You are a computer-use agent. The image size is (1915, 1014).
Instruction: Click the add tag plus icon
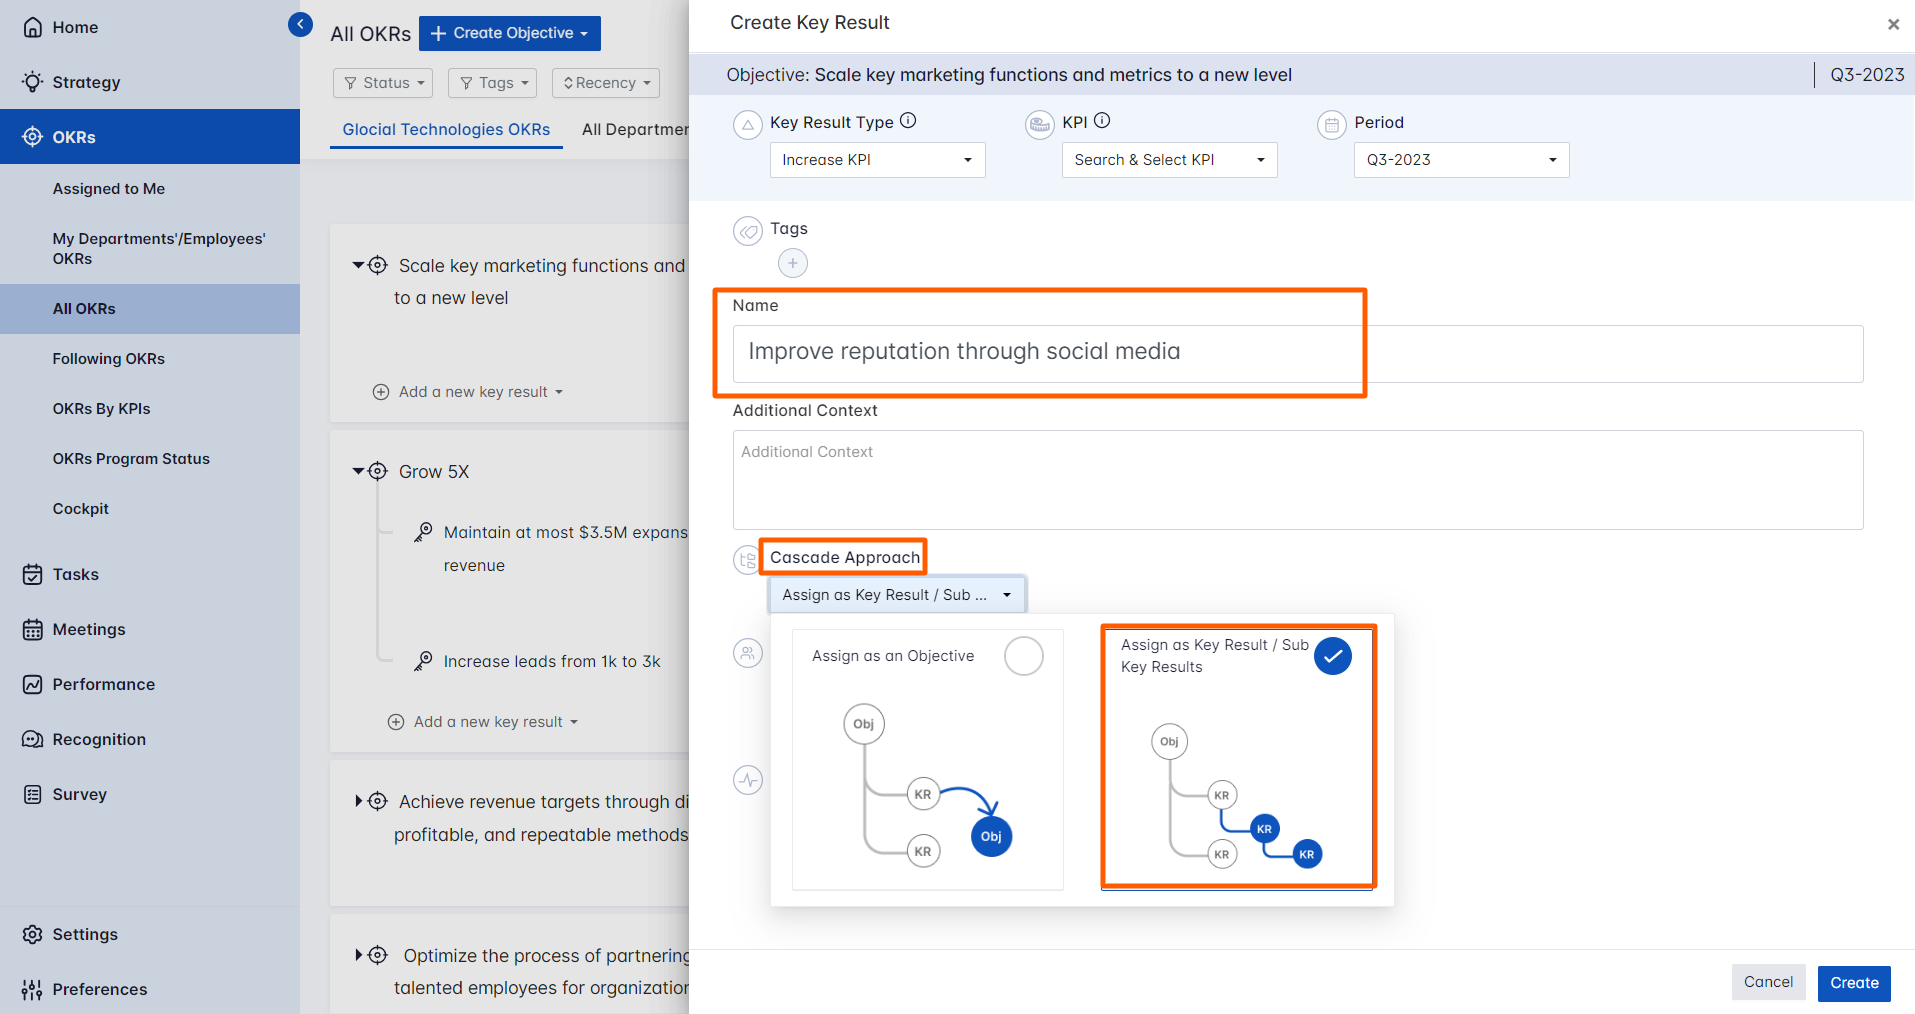click(x=792, y=263)
